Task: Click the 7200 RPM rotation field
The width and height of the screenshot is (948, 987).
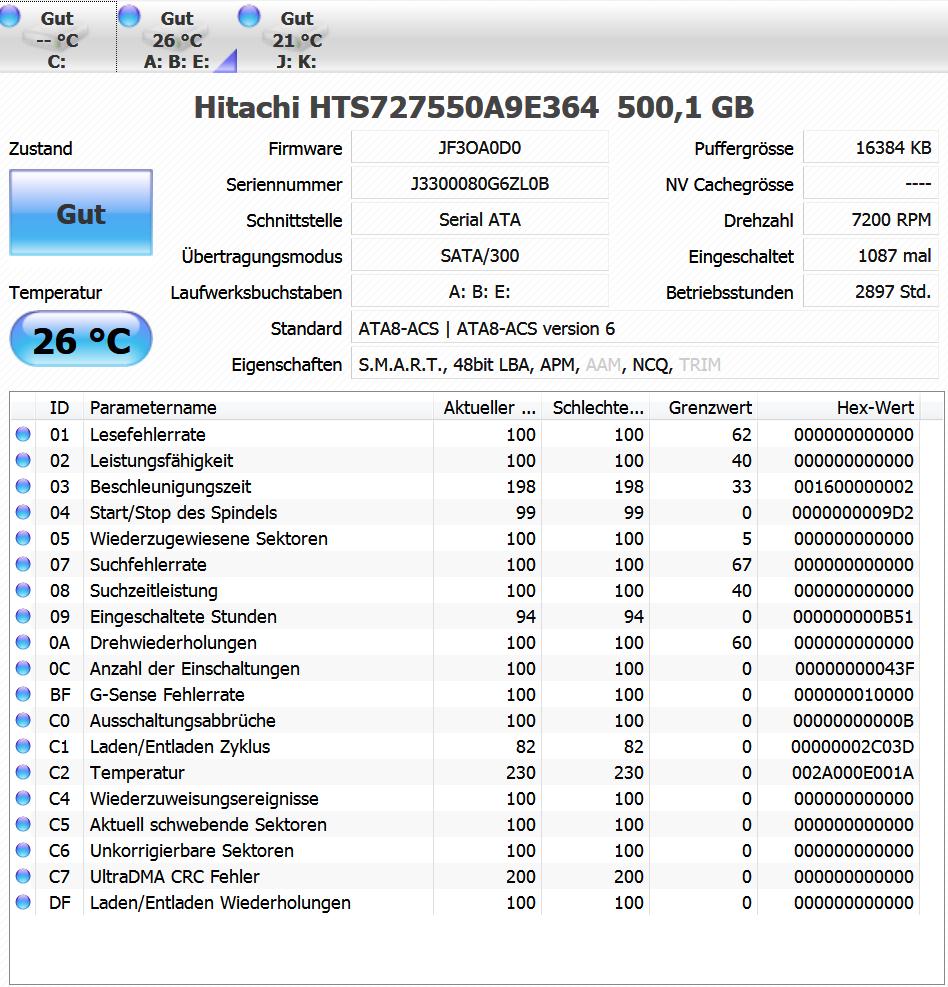Action: coord(871,220)
